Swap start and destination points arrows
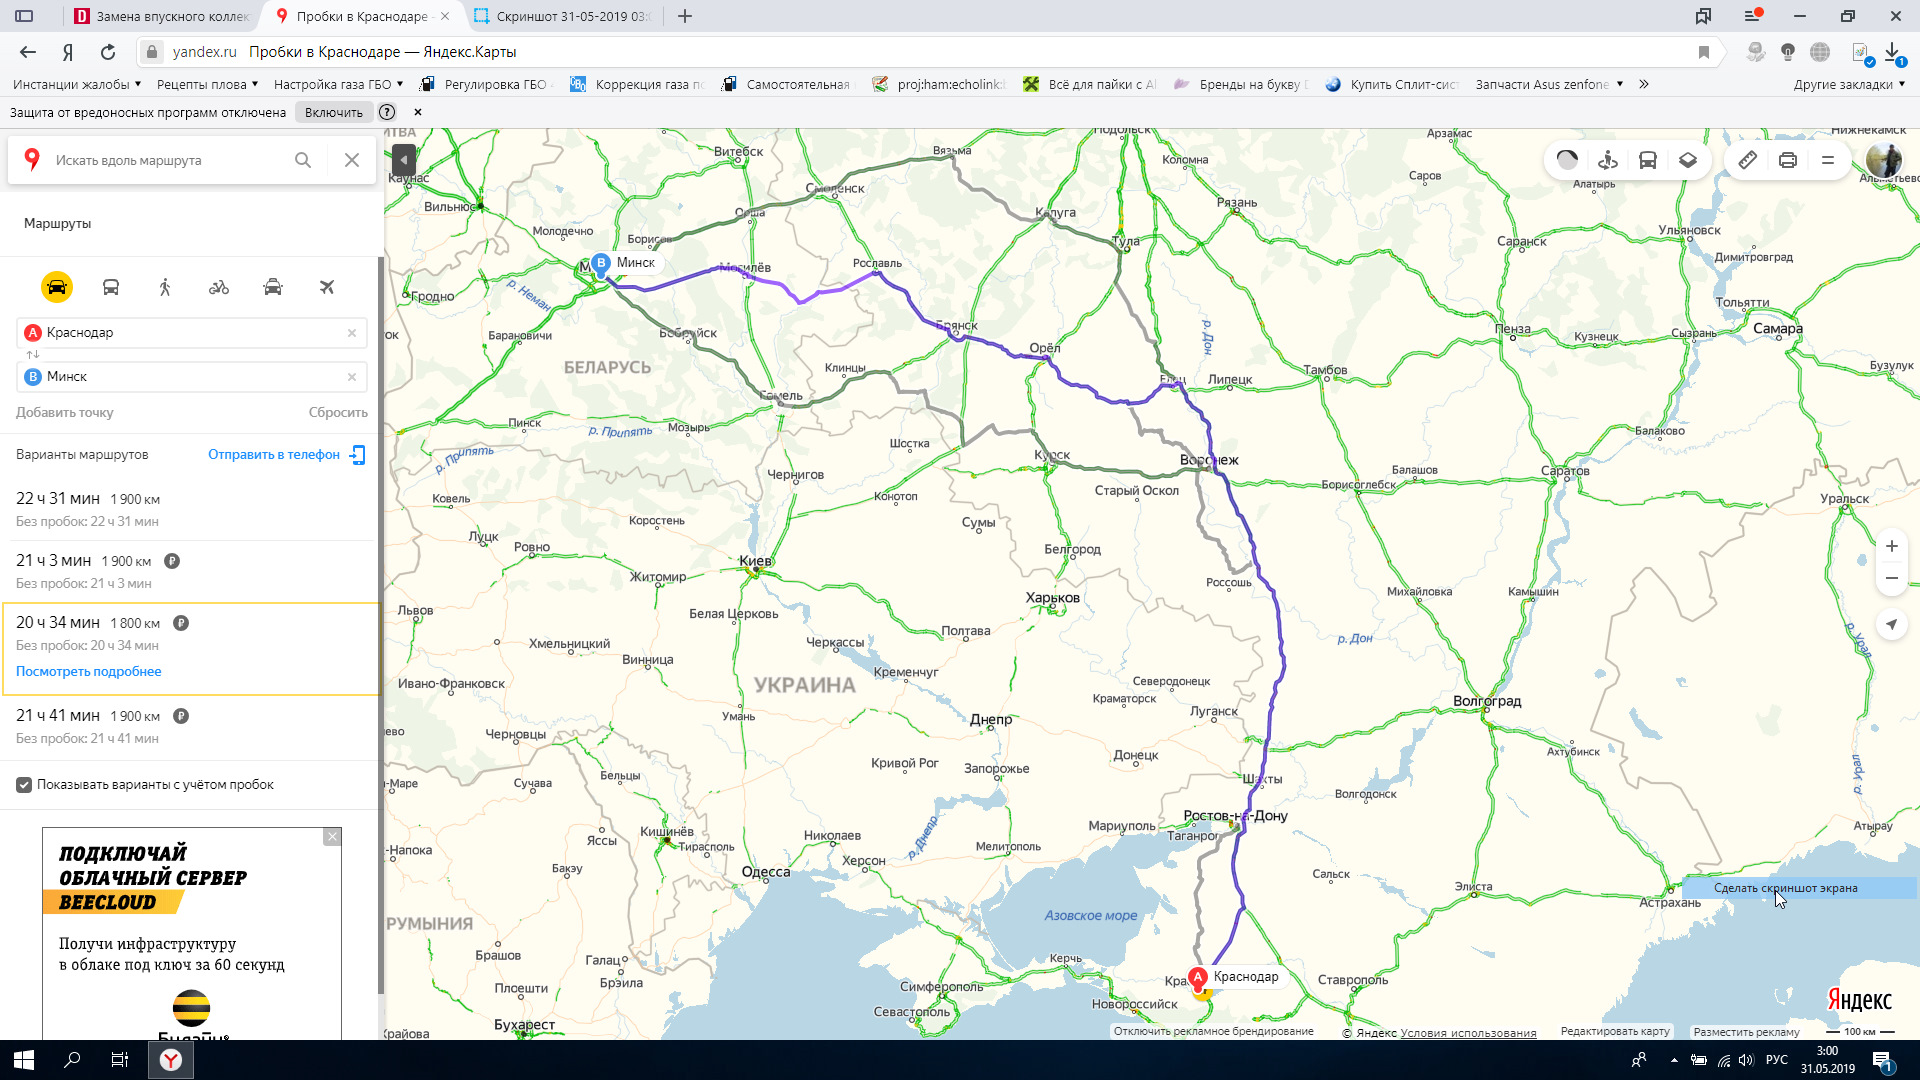 click(33, 355)
